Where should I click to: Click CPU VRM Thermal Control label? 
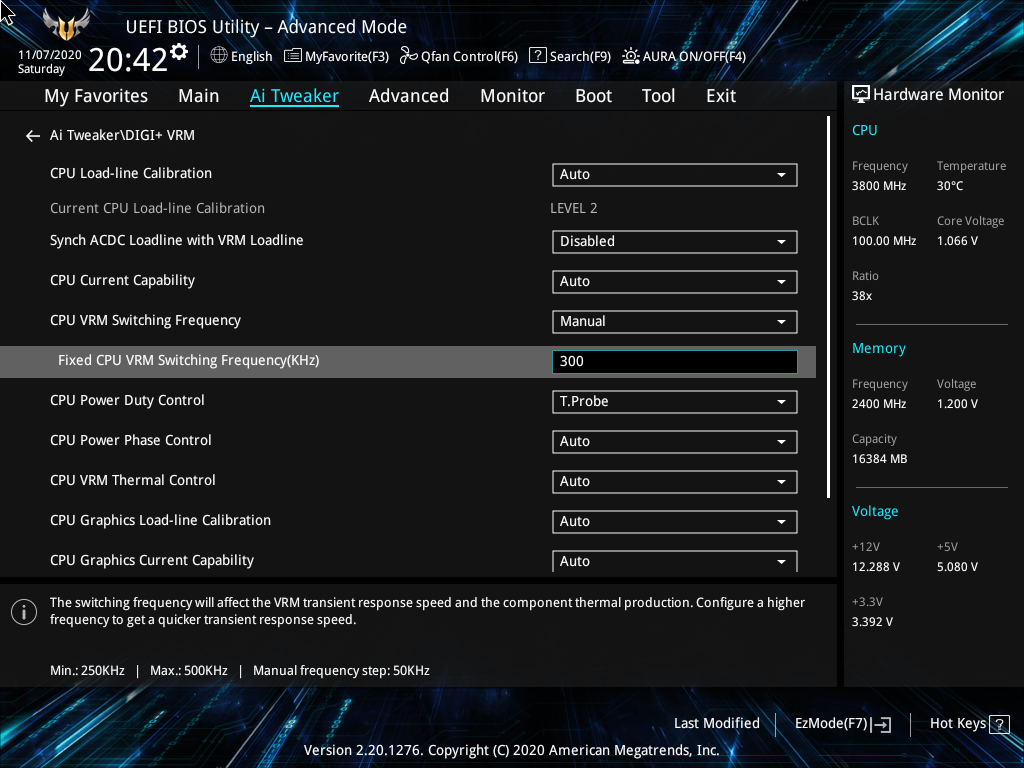[x=133, y=480]
